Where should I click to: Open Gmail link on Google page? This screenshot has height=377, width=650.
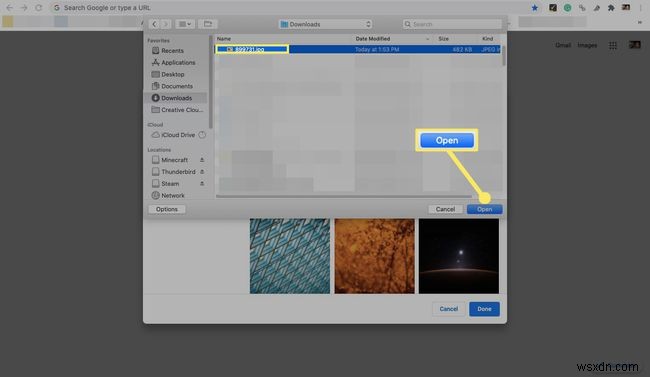coord(563,45)
